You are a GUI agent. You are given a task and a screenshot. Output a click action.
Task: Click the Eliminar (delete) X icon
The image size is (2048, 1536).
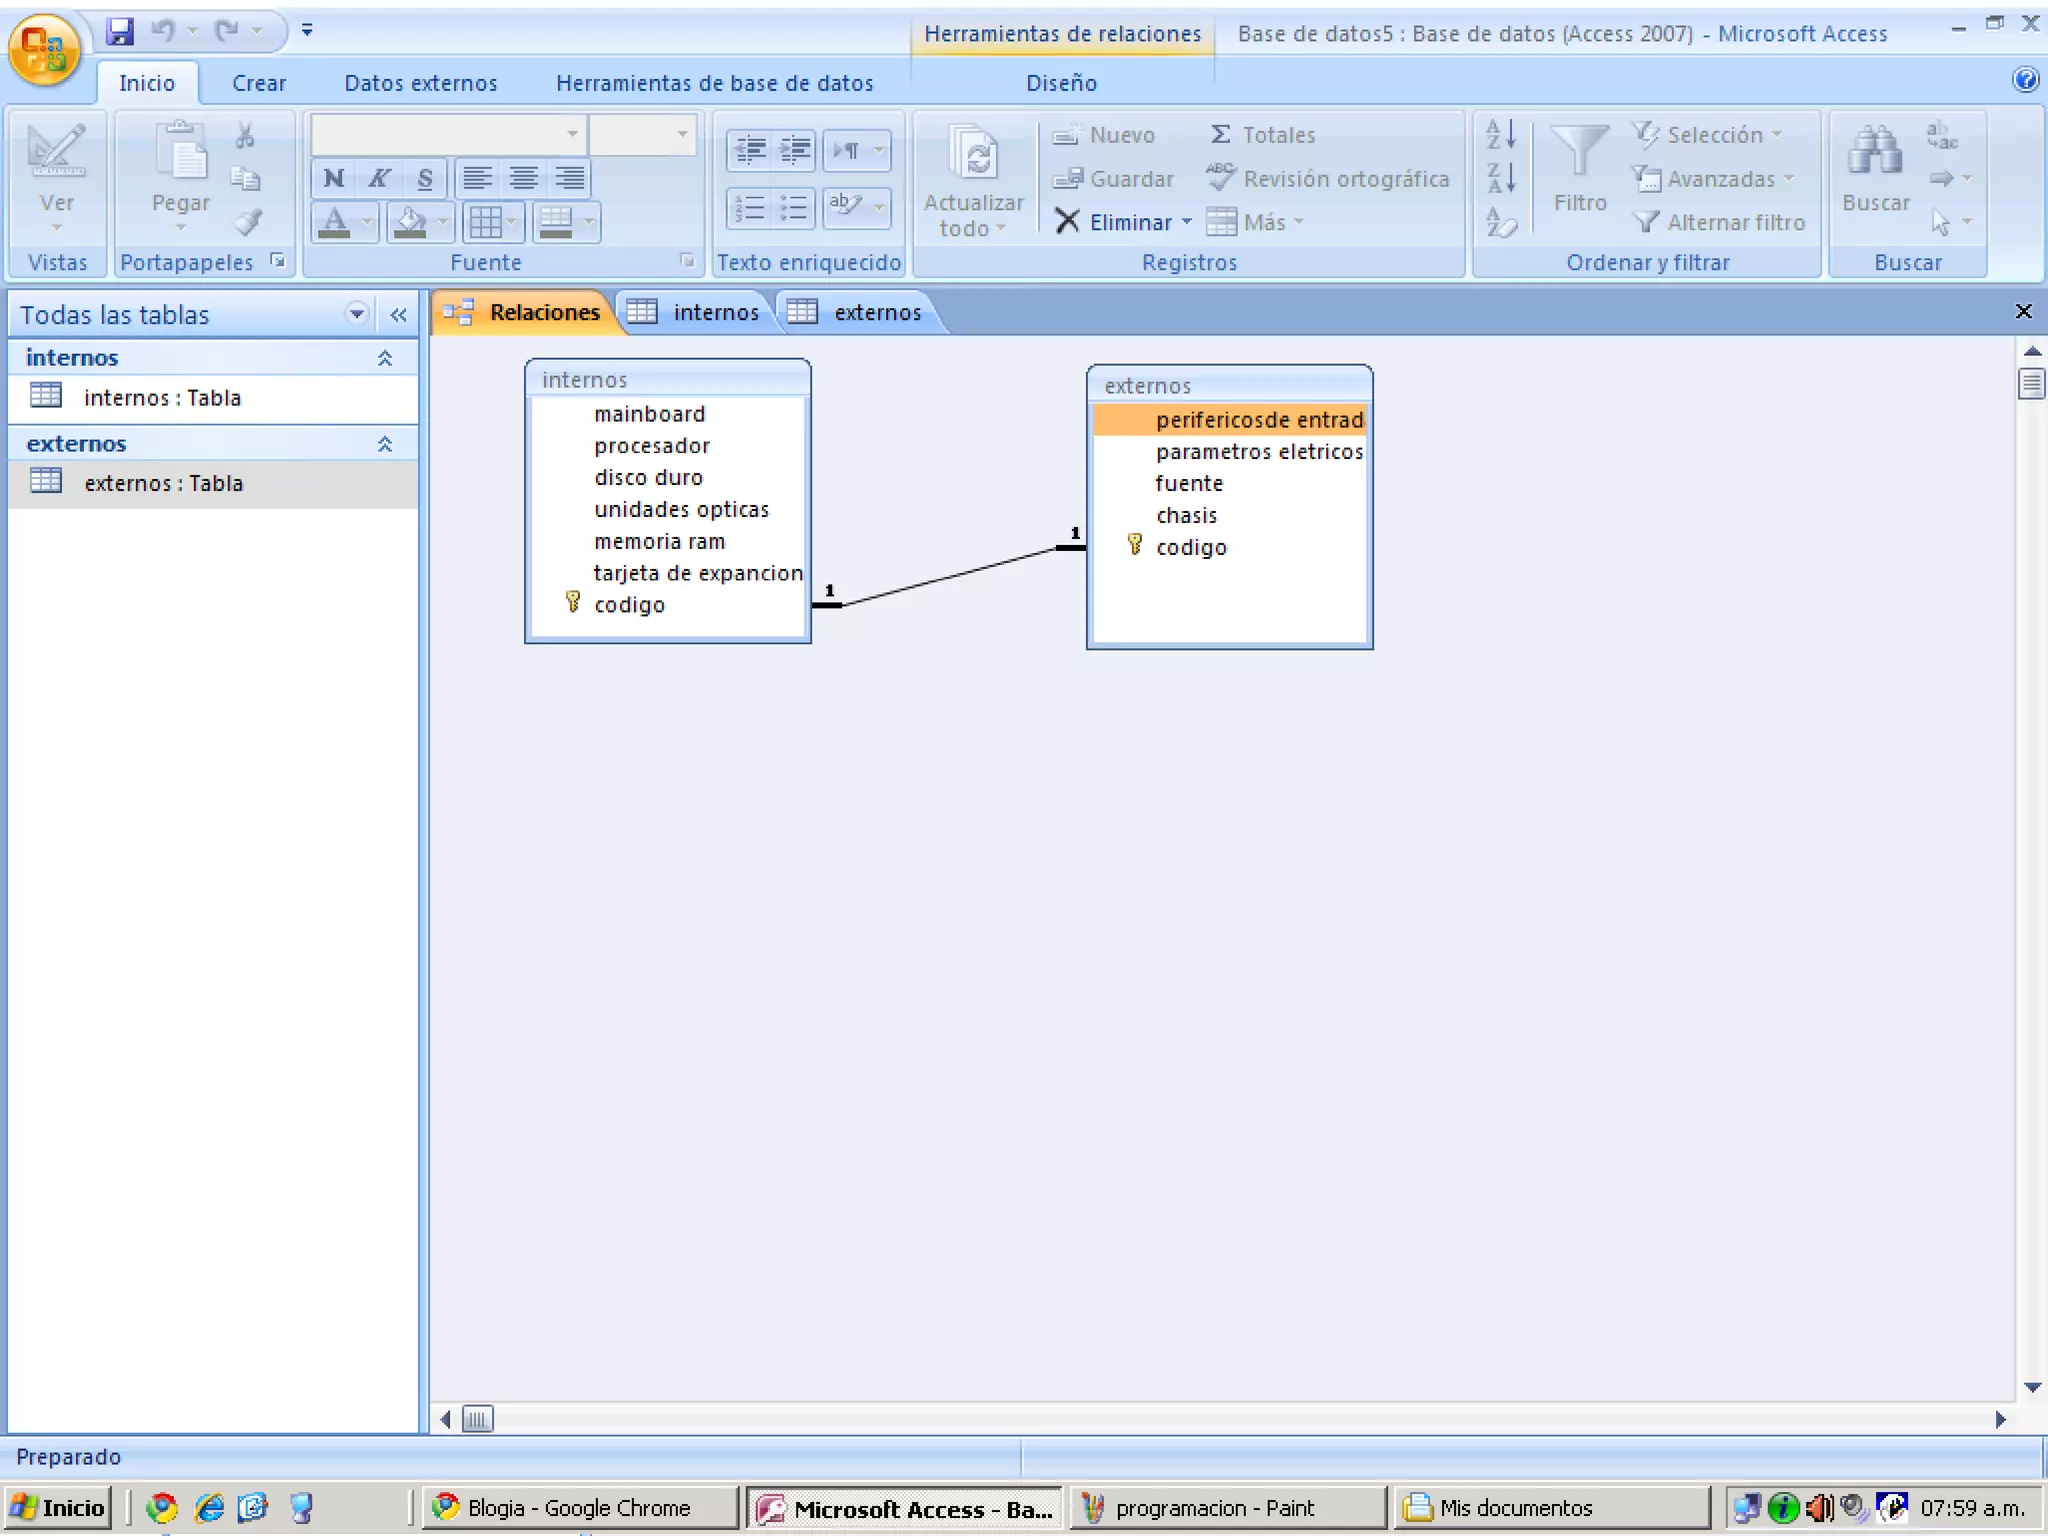1068,221
